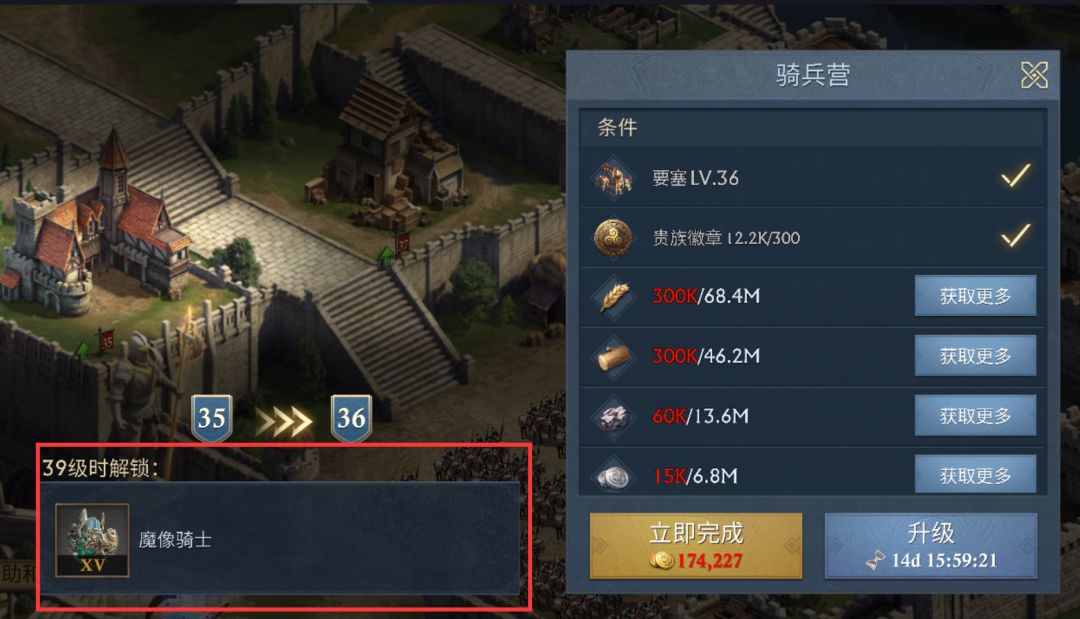Click the stone ore resource icon
1080x619 pixels.
click(613, 417)
